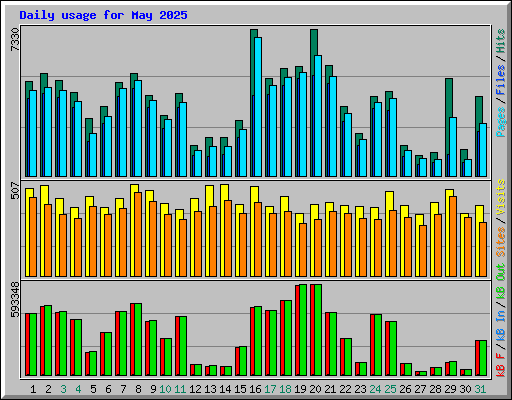
Task: Select day 30 label on x-axis
Action: (465, 389)
